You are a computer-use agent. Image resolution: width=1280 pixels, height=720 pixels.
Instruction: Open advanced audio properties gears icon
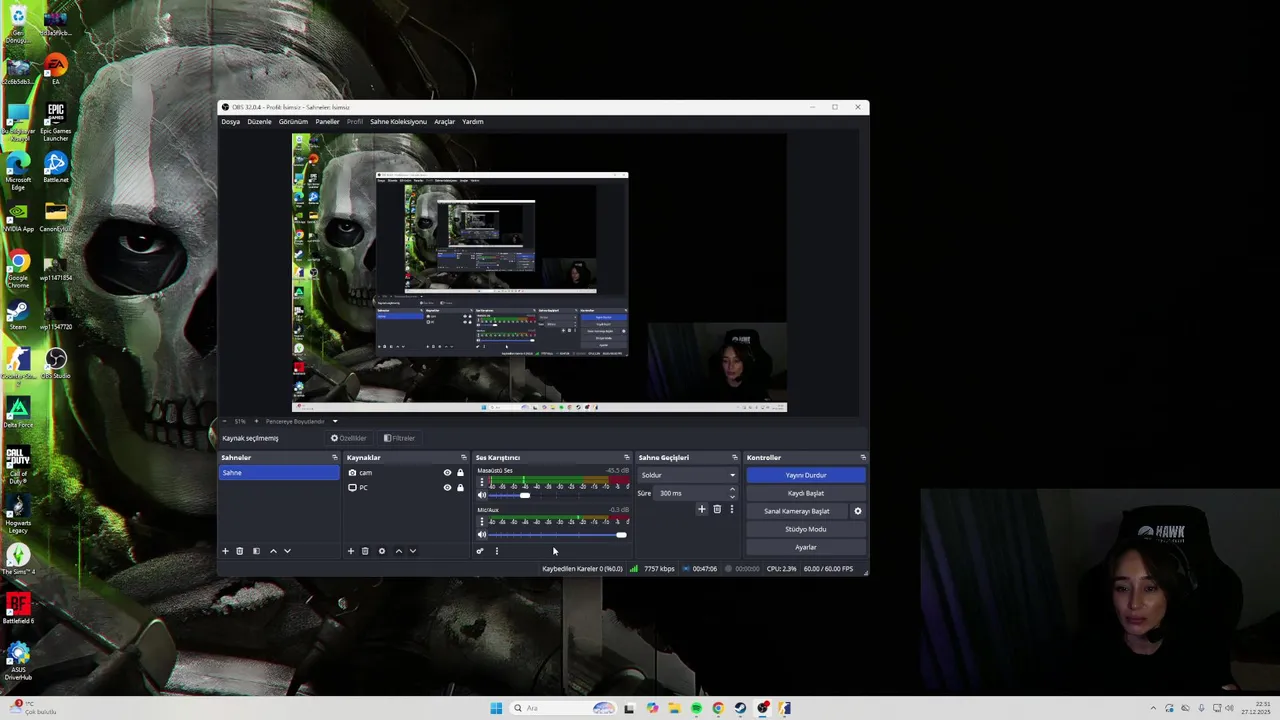[x=480, y=551]
